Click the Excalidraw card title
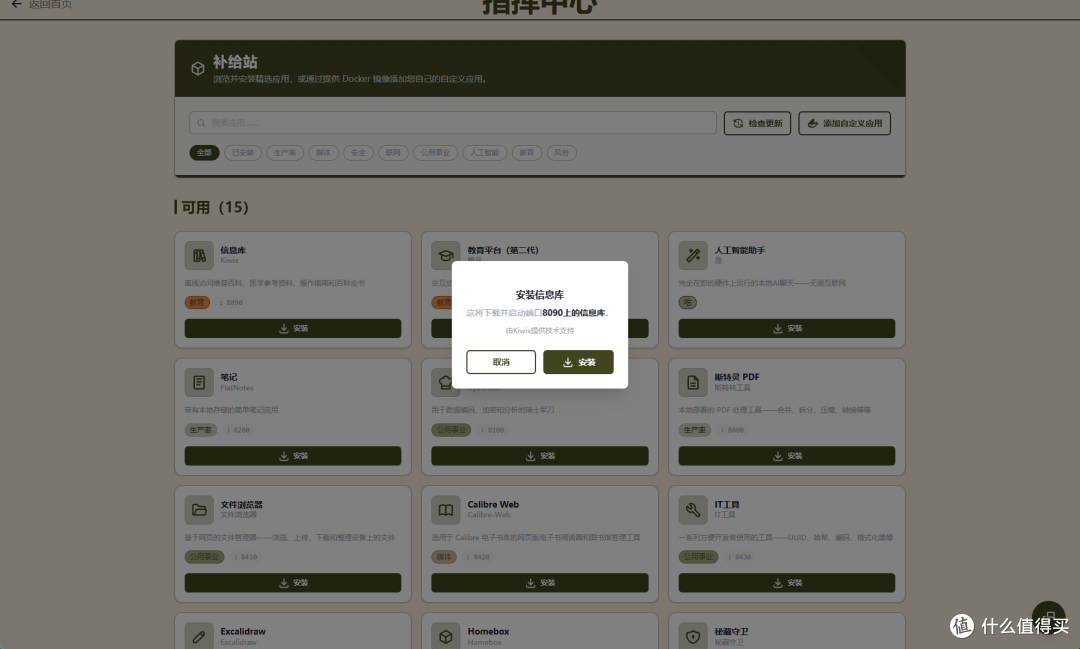This screenshot has height=649, width=1080. click(x=242, y=631)
